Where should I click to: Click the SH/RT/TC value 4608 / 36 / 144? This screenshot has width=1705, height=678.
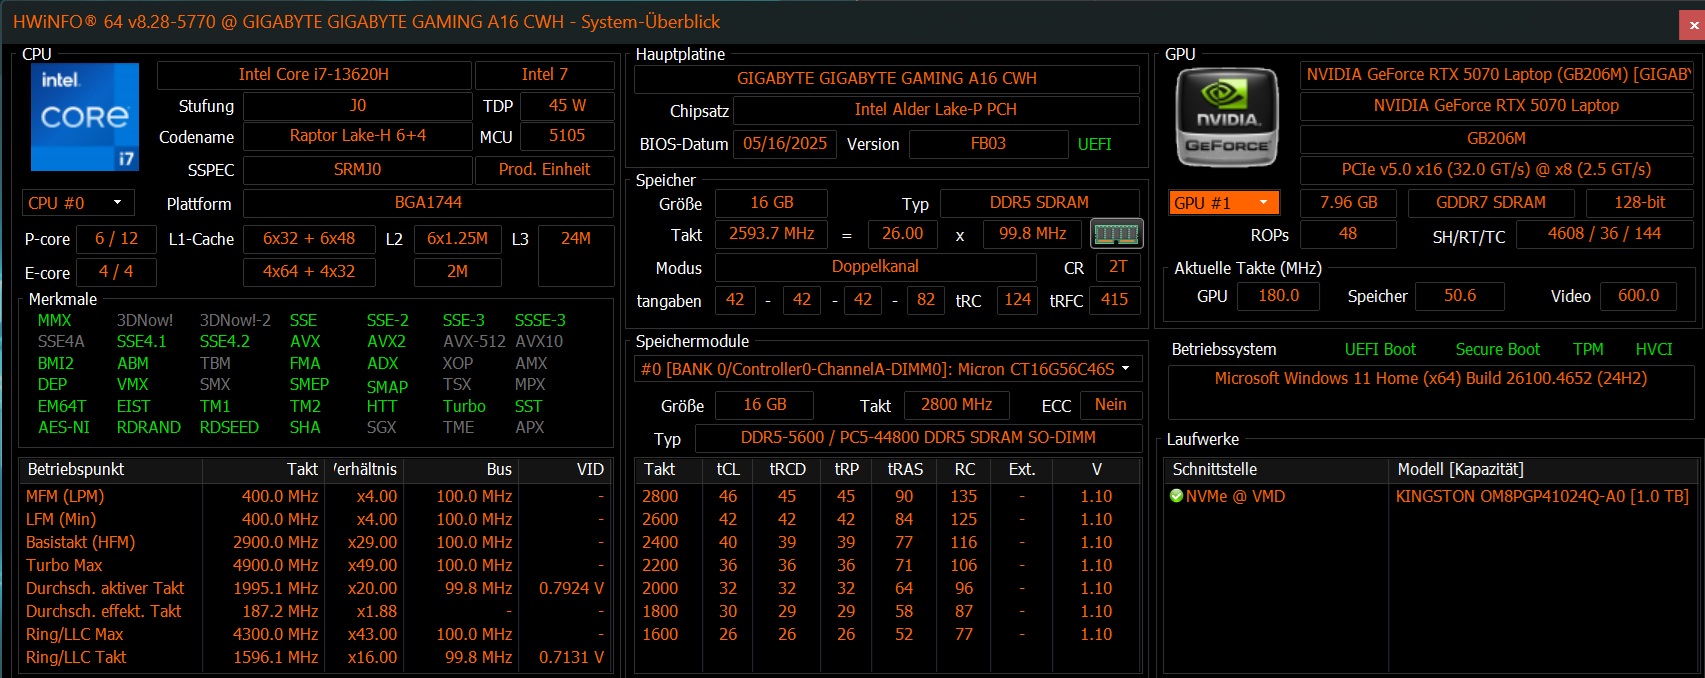pos(1604,234)
